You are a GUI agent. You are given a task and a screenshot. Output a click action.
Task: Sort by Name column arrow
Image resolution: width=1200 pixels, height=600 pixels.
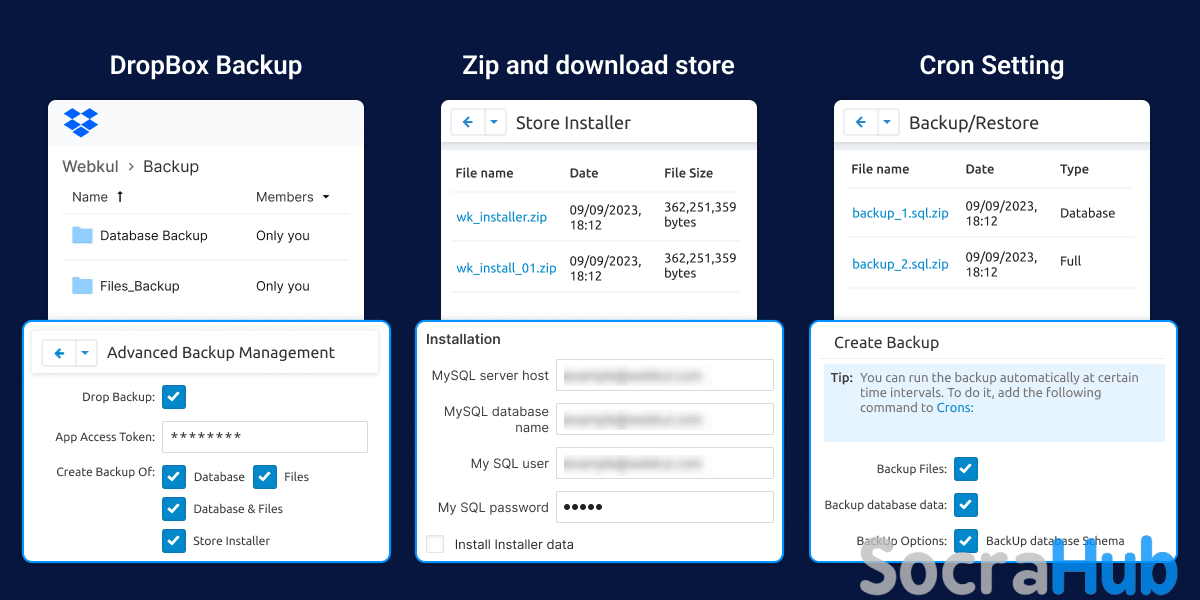(x=120, y=197)
